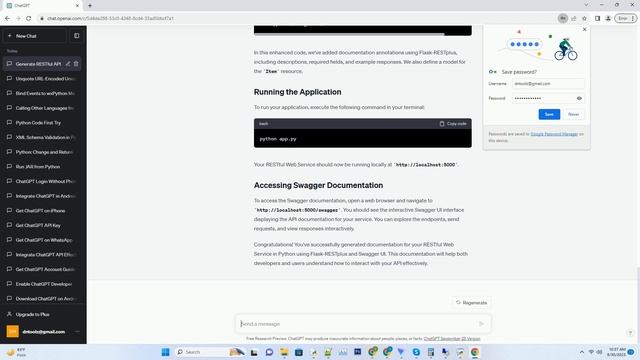Rename Generate RESTful API chat via pencil icon
This screenshot has height=360, width=640.
point(68,64)
